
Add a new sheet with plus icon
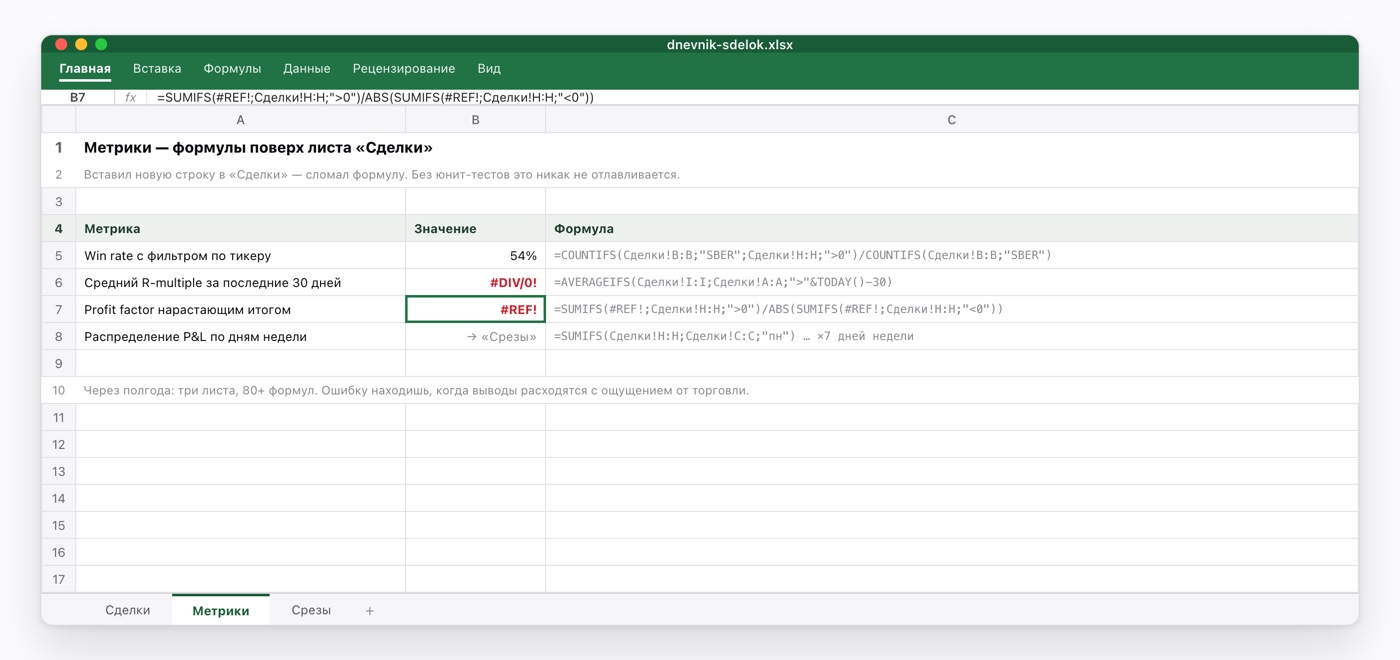pos(370,610)
